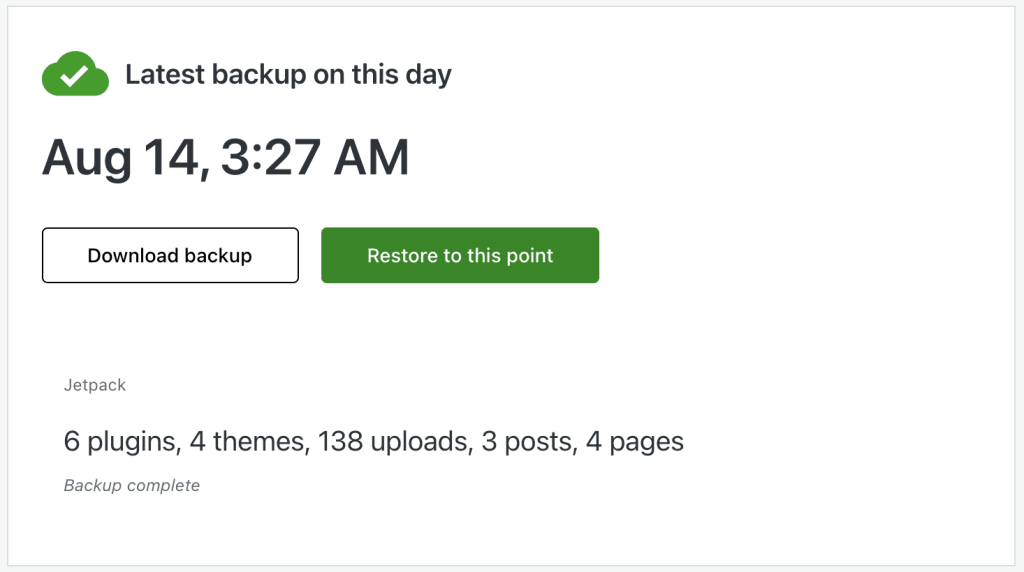Click the 138 uploads text
This screenshot has height=572, width=1024.
point(395,441)
